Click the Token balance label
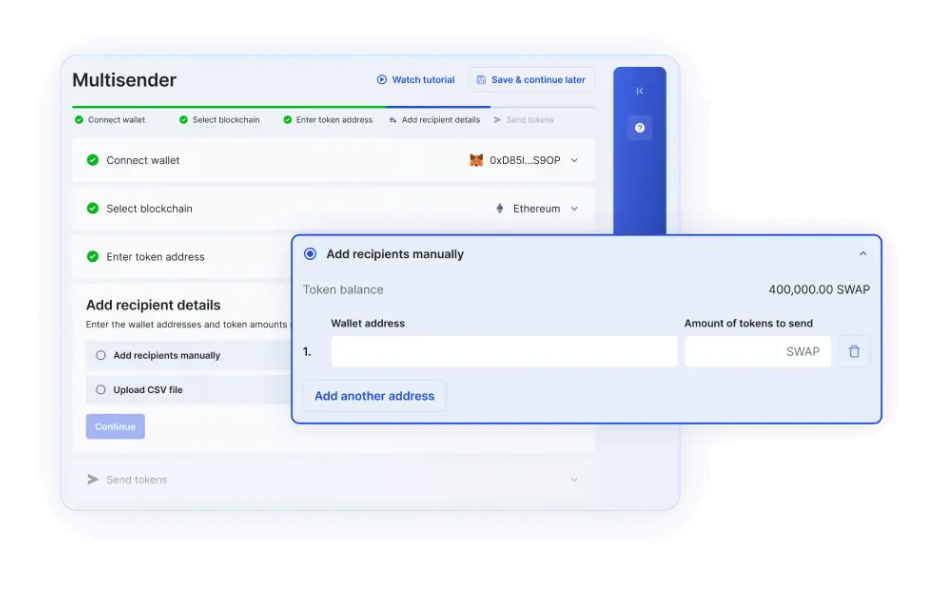935x593 pixels. (343, 289)
